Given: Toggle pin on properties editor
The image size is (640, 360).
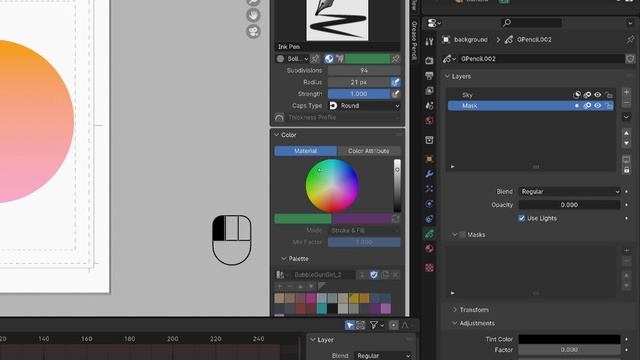Looking at the screenshot, I should point(630,40).
